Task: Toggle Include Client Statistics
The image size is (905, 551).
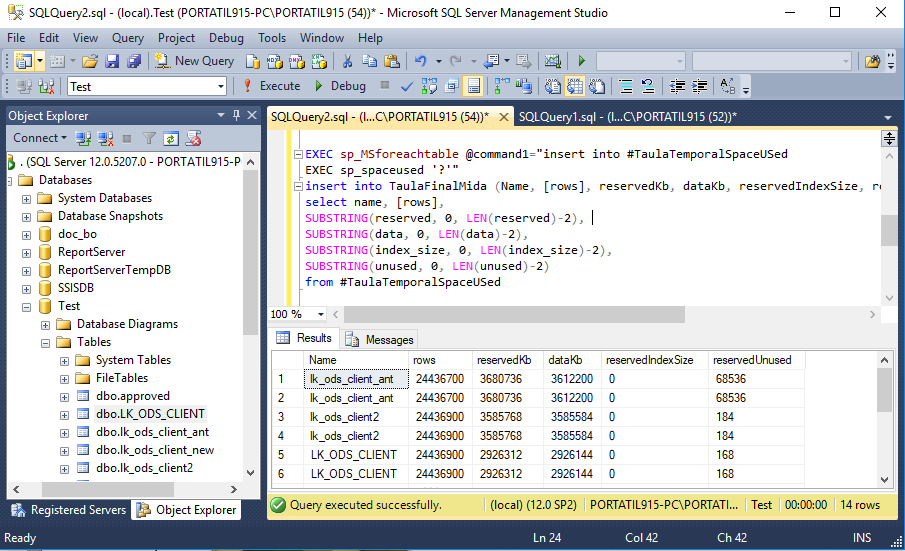Action: tap(523, 87)
